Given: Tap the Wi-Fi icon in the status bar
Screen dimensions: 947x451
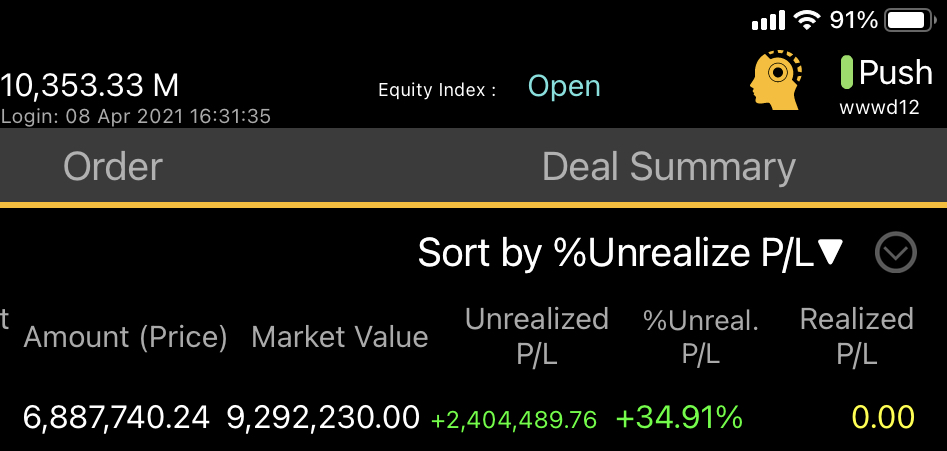Looking at the screenshot, I should click(807, 21).
